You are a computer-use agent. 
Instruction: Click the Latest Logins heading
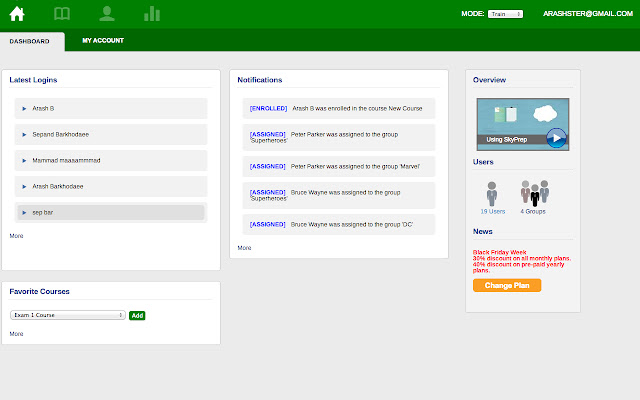(x=33, y=80)
